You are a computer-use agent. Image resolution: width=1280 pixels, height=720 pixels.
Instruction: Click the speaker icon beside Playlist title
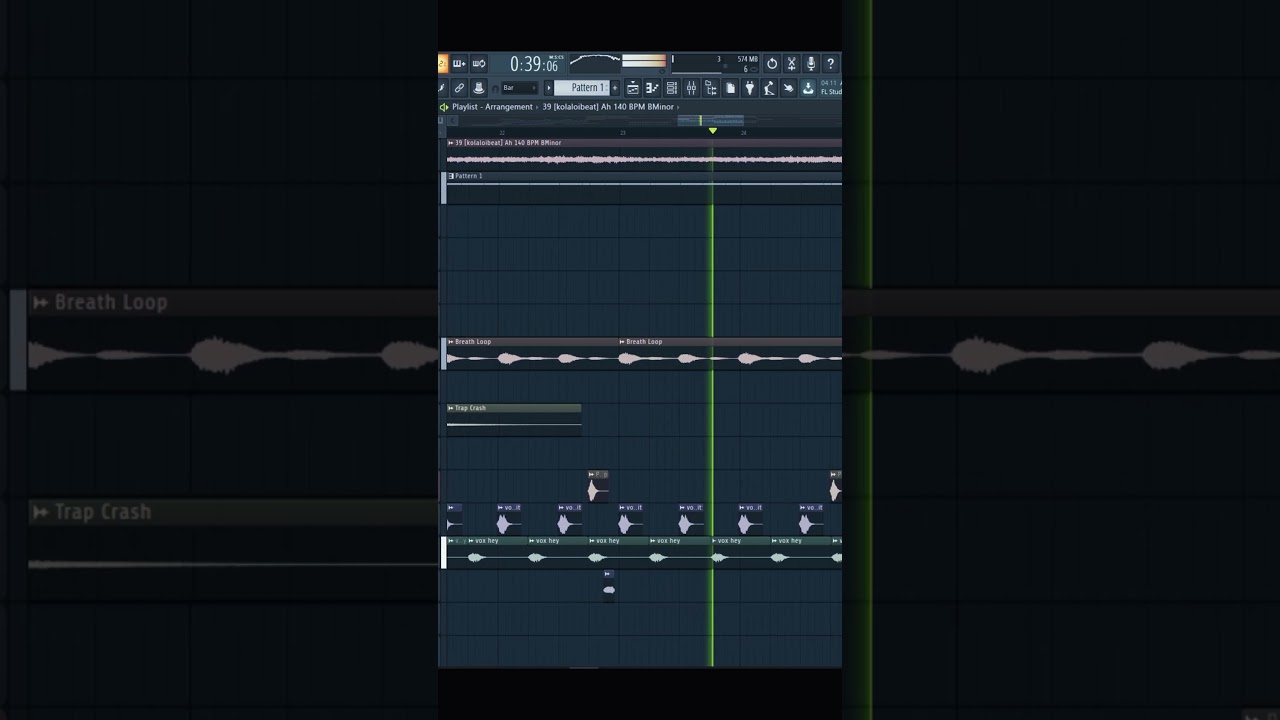pos(444,107)
